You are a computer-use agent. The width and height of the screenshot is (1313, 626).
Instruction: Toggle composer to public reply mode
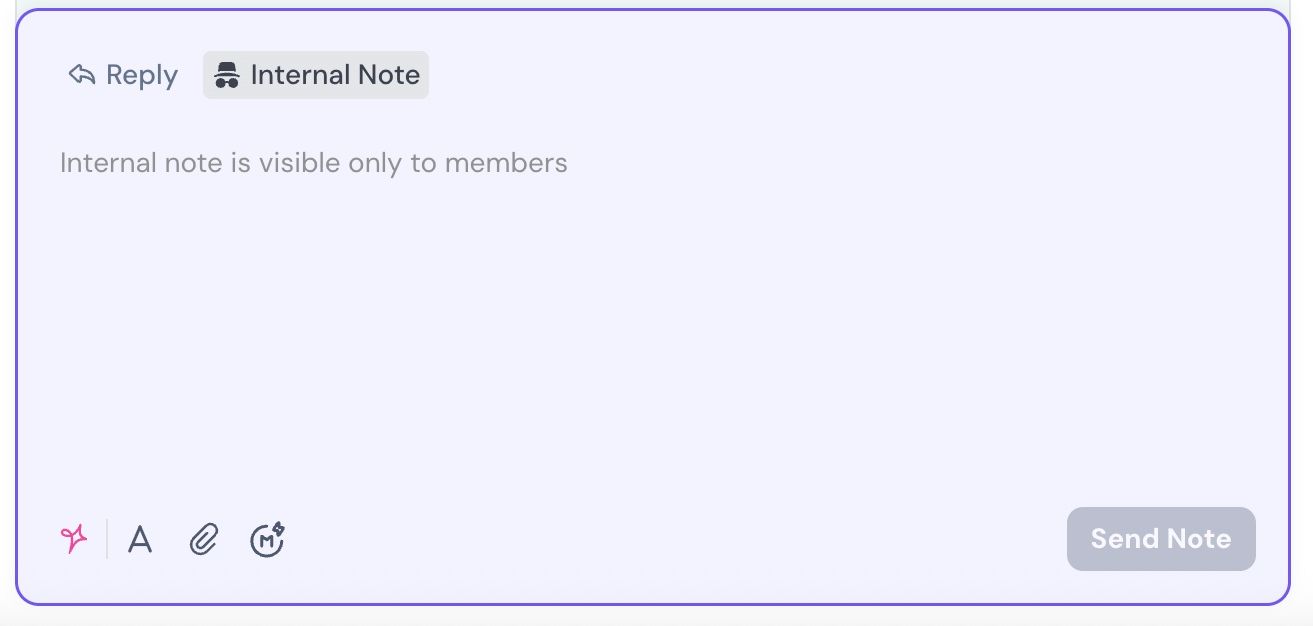pyautogui.click(x=123, y=75)
